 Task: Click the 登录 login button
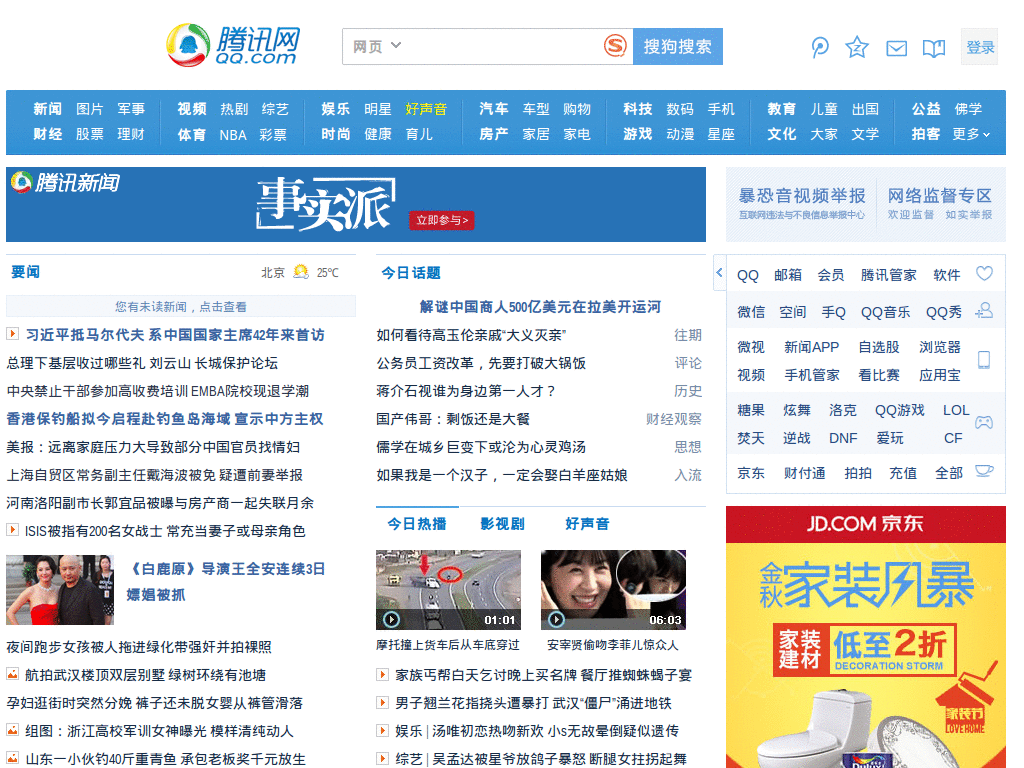(x=980, y=46)
